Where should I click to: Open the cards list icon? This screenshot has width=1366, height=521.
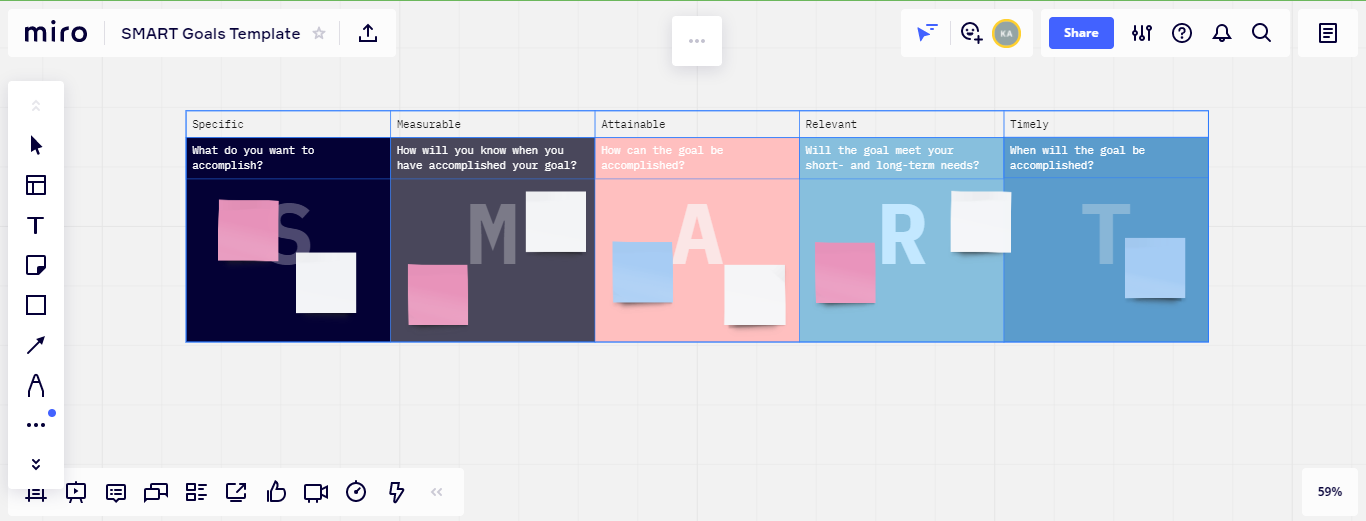click(196, 492)
